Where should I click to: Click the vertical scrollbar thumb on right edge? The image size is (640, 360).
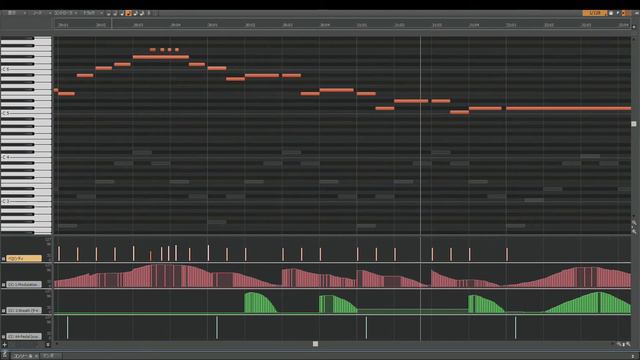click(633, 124)
